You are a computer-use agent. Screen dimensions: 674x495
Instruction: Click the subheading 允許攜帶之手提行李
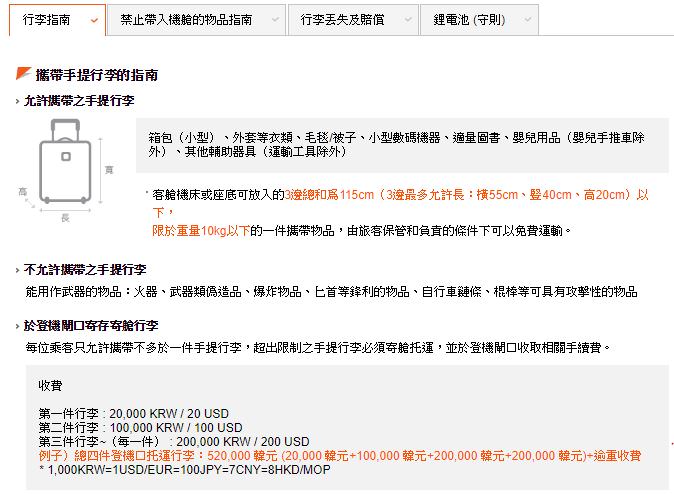pos(79,101)
